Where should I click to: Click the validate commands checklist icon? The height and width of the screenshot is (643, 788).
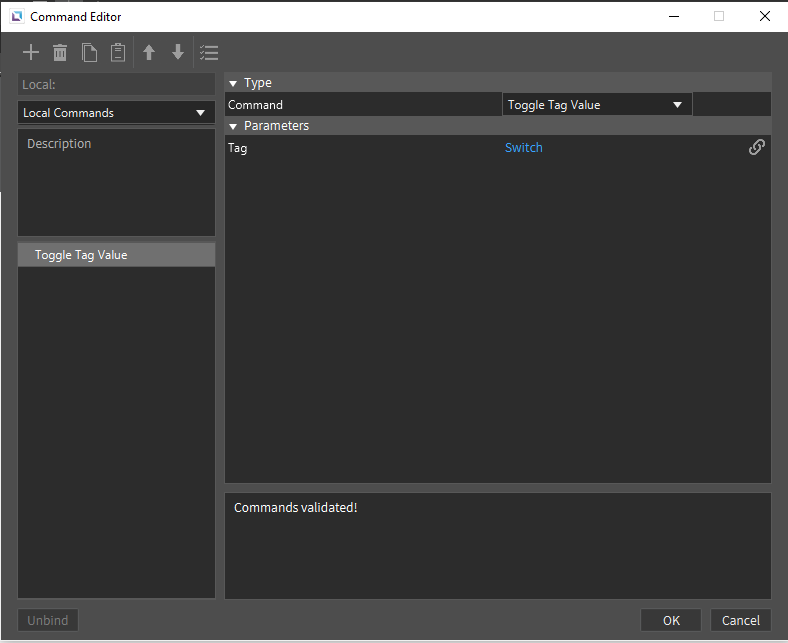[209, 53]
